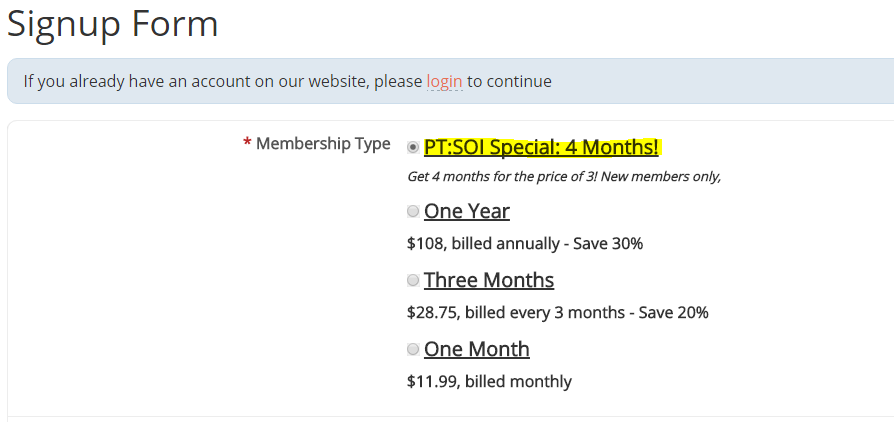Click the 'If you already have an account' text
This screenshot has height=422, width=894.
[x=222, y=81]
